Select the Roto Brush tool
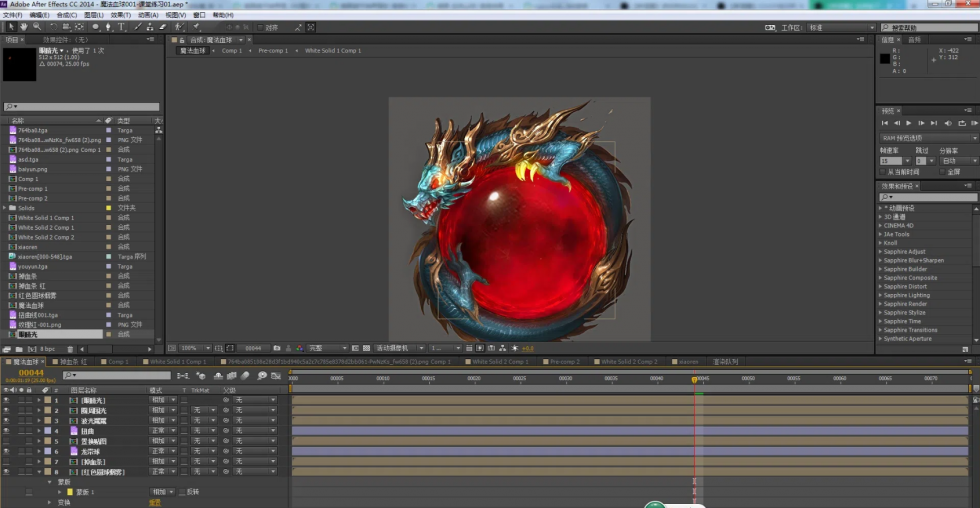The height and width of the screenshot is (508, 980). point(180,27)
